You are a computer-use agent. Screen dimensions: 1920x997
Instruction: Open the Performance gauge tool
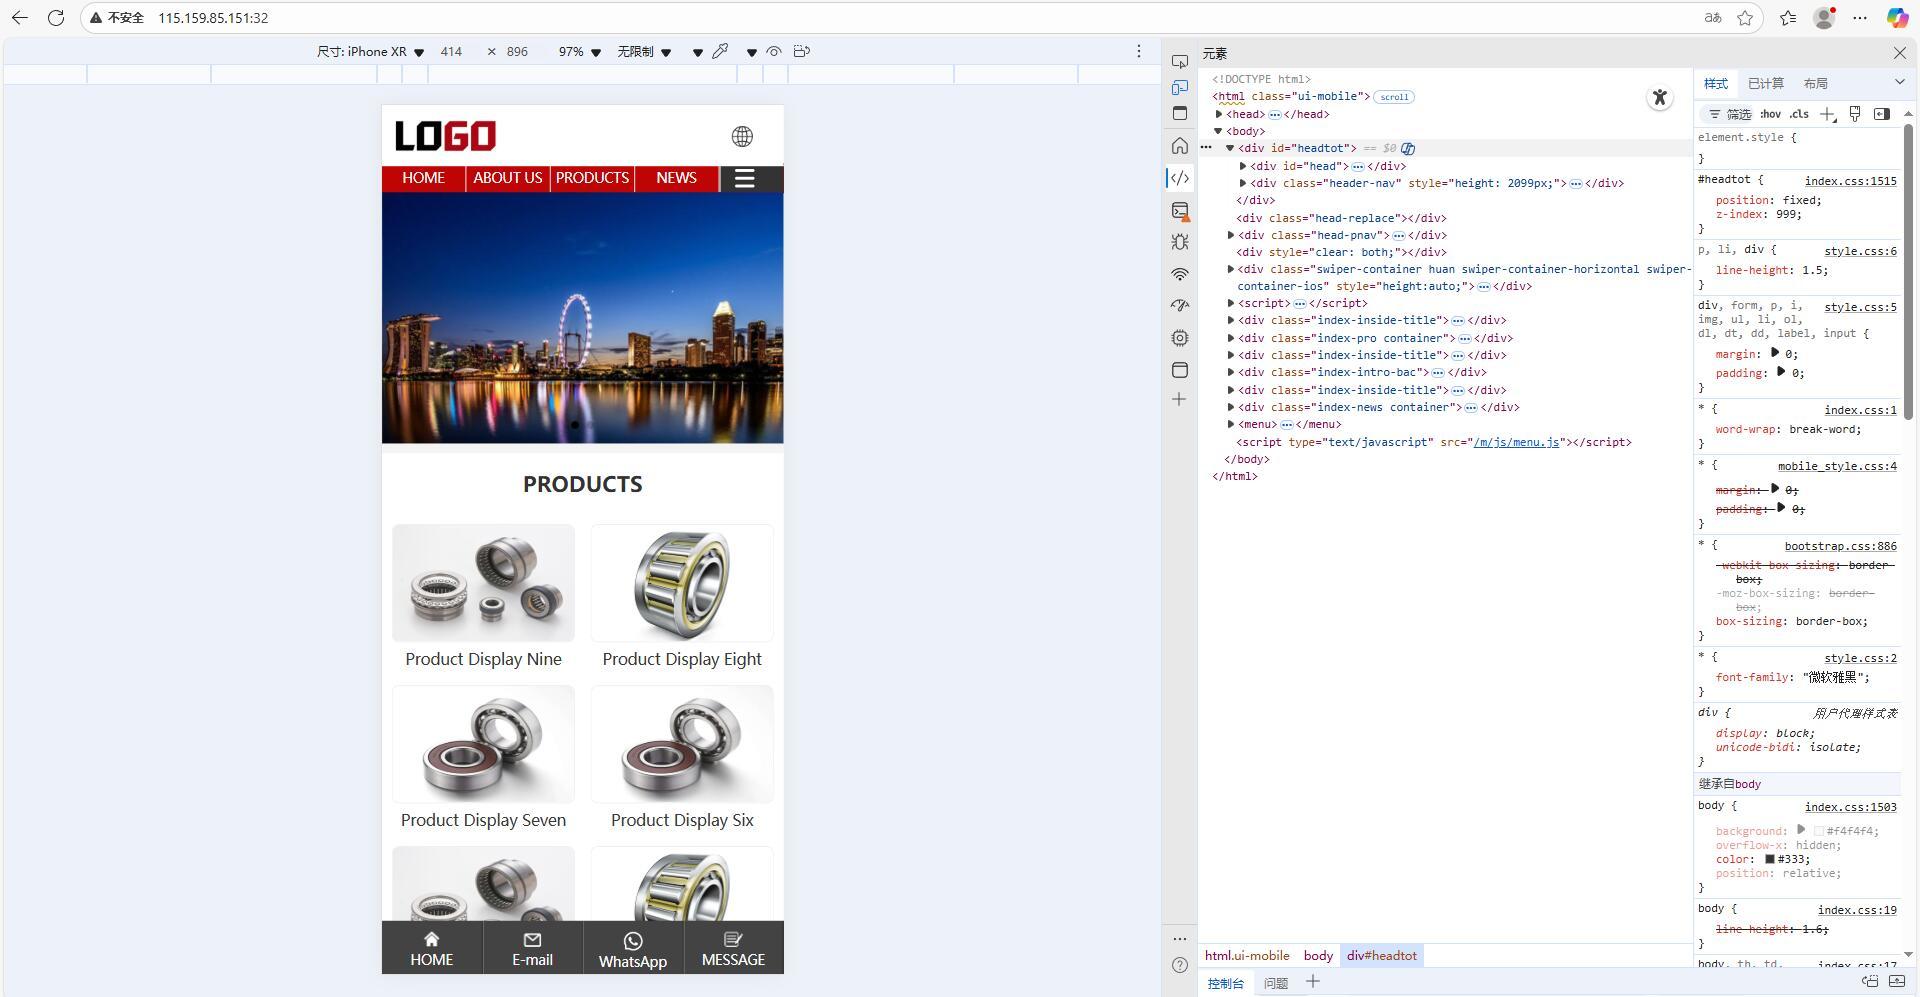coord(1180,306)
